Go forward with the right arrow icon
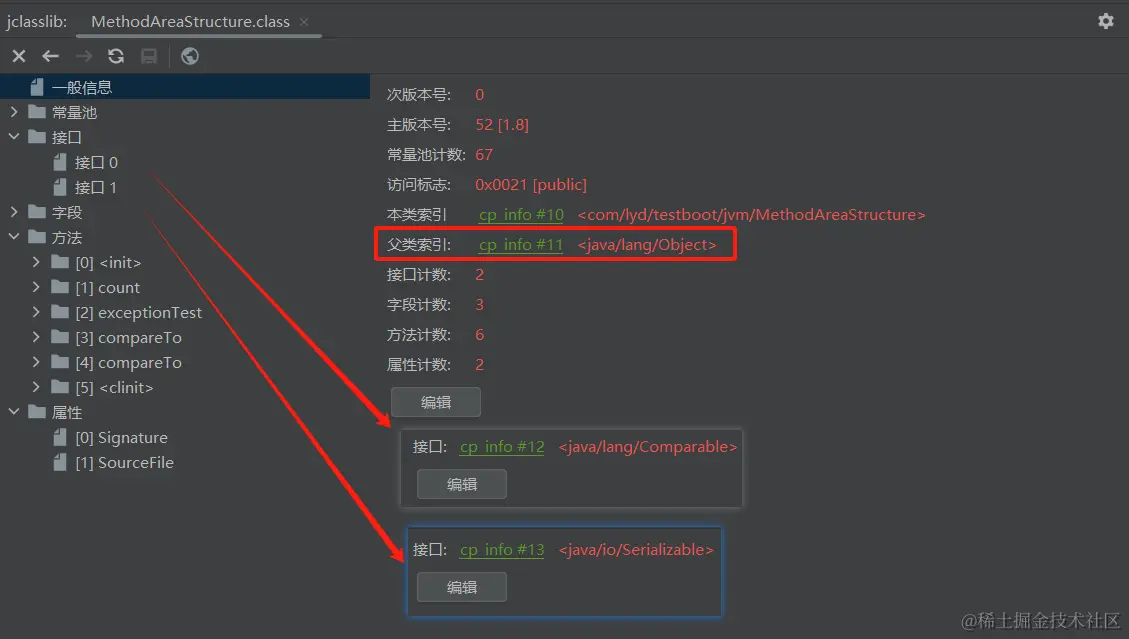Viewport: 1129px width, 639px height. pyautogui.click(x=84, y=56)
